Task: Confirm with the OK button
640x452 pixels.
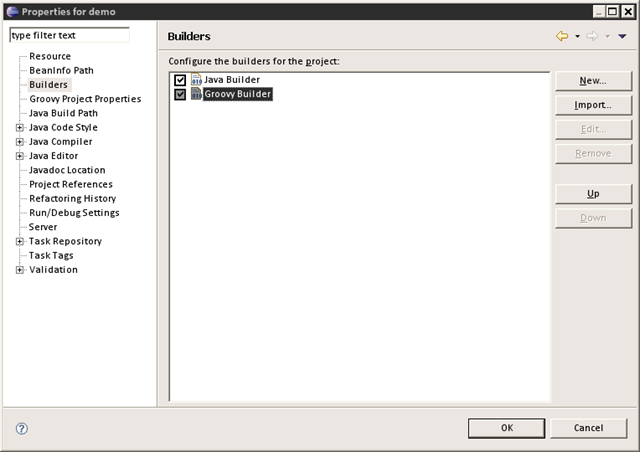Action: [x=507, y=428]
